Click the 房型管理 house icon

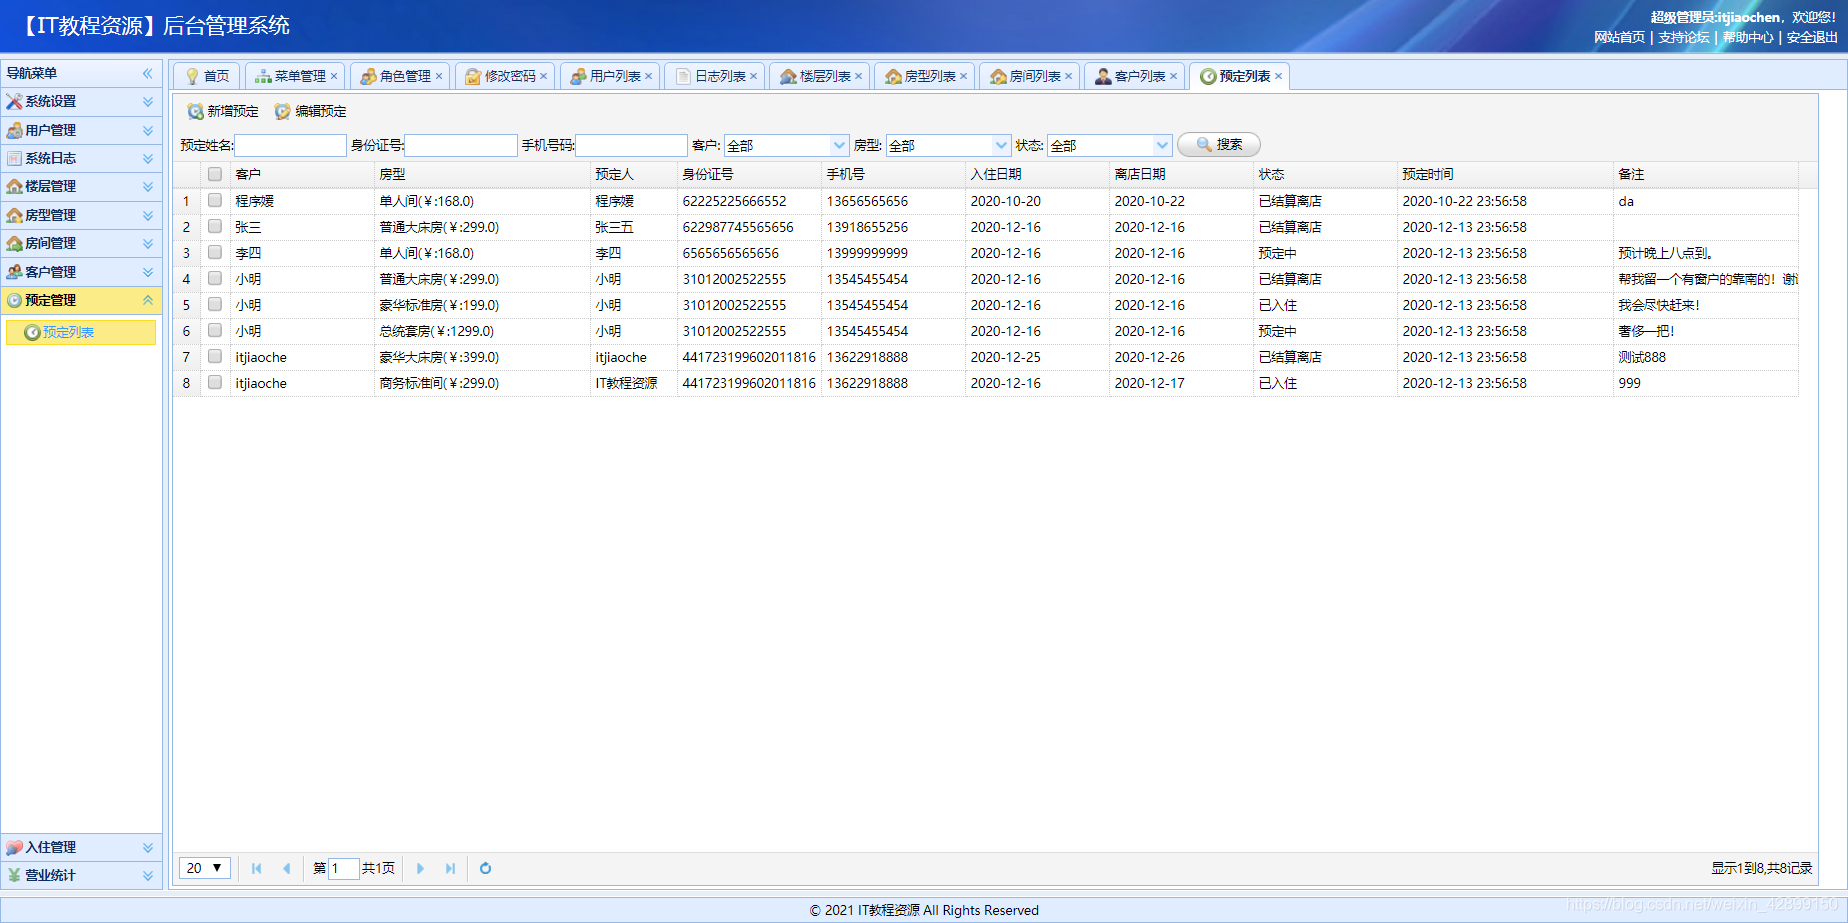[14, 215]
